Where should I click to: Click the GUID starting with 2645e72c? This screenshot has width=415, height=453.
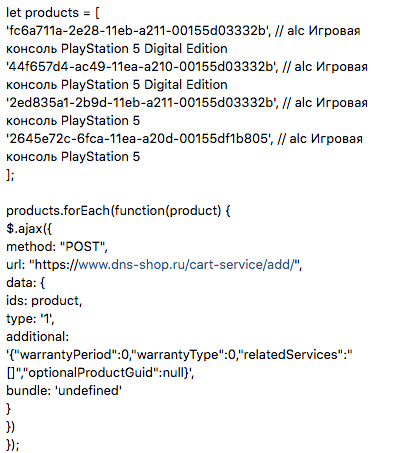tap(138, 139)
